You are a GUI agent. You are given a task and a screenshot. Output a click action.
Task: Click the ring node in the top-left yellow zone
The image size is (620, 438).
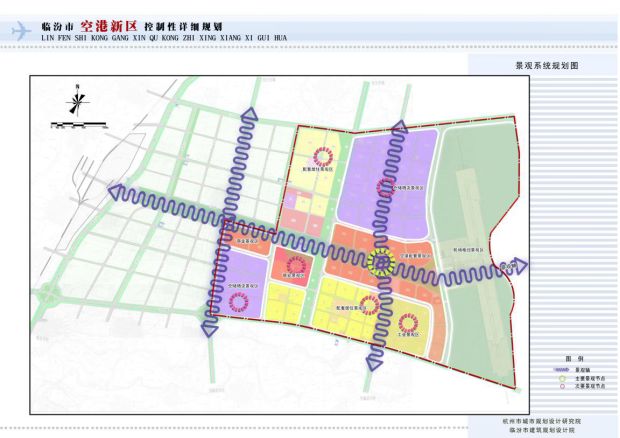pyautogui.click(x=323, y=155)
